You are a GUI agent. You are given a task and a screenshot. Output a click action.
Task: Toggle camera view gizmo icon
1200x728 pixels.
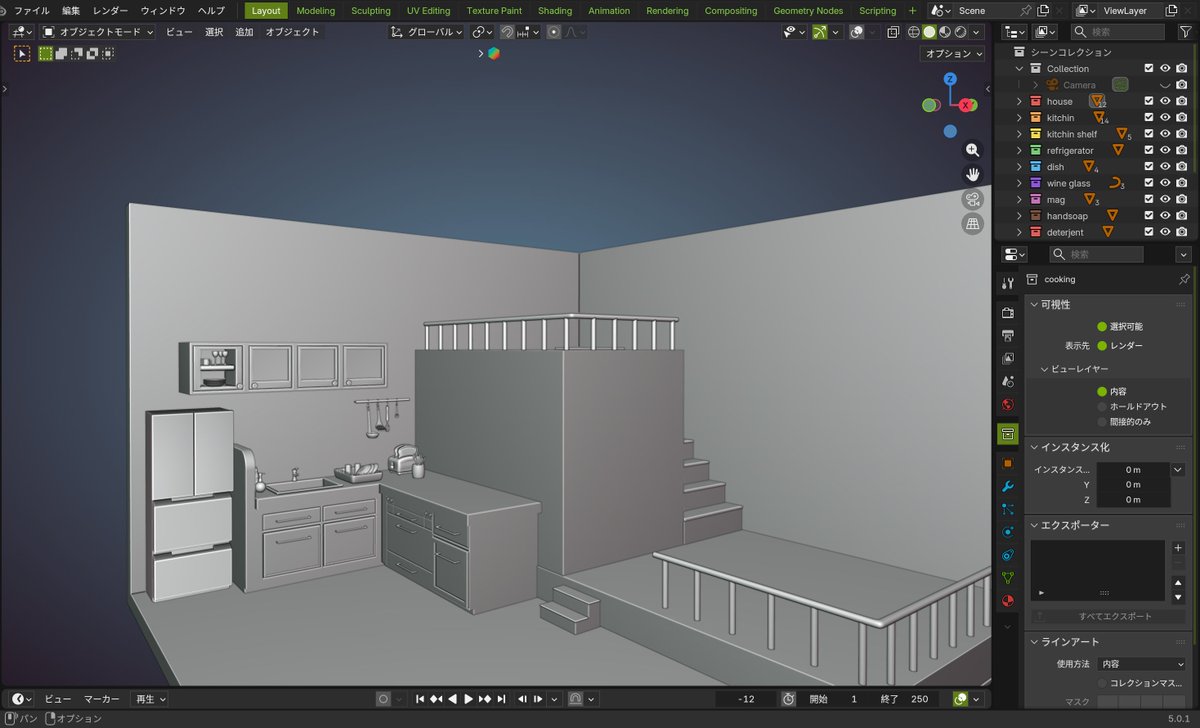pos(972,199)
